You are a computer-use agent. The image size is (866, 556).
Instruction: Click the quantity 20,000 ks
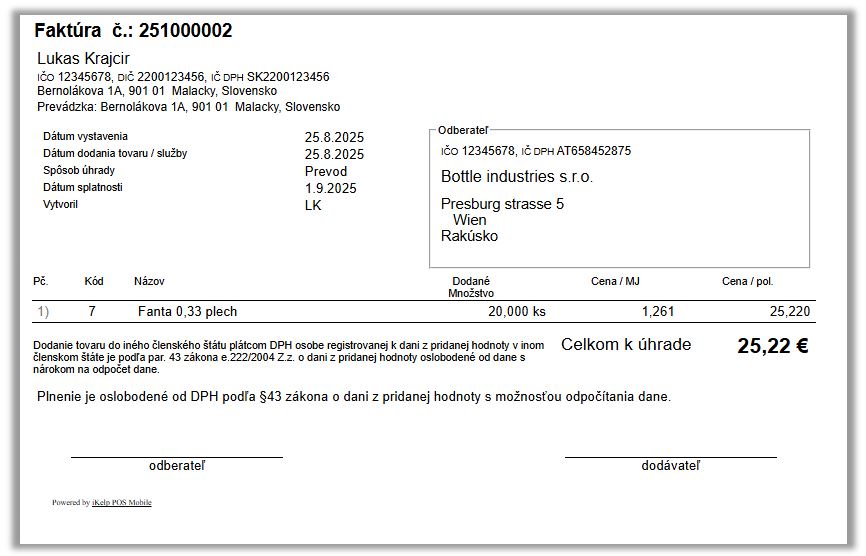tap(516, 312)
